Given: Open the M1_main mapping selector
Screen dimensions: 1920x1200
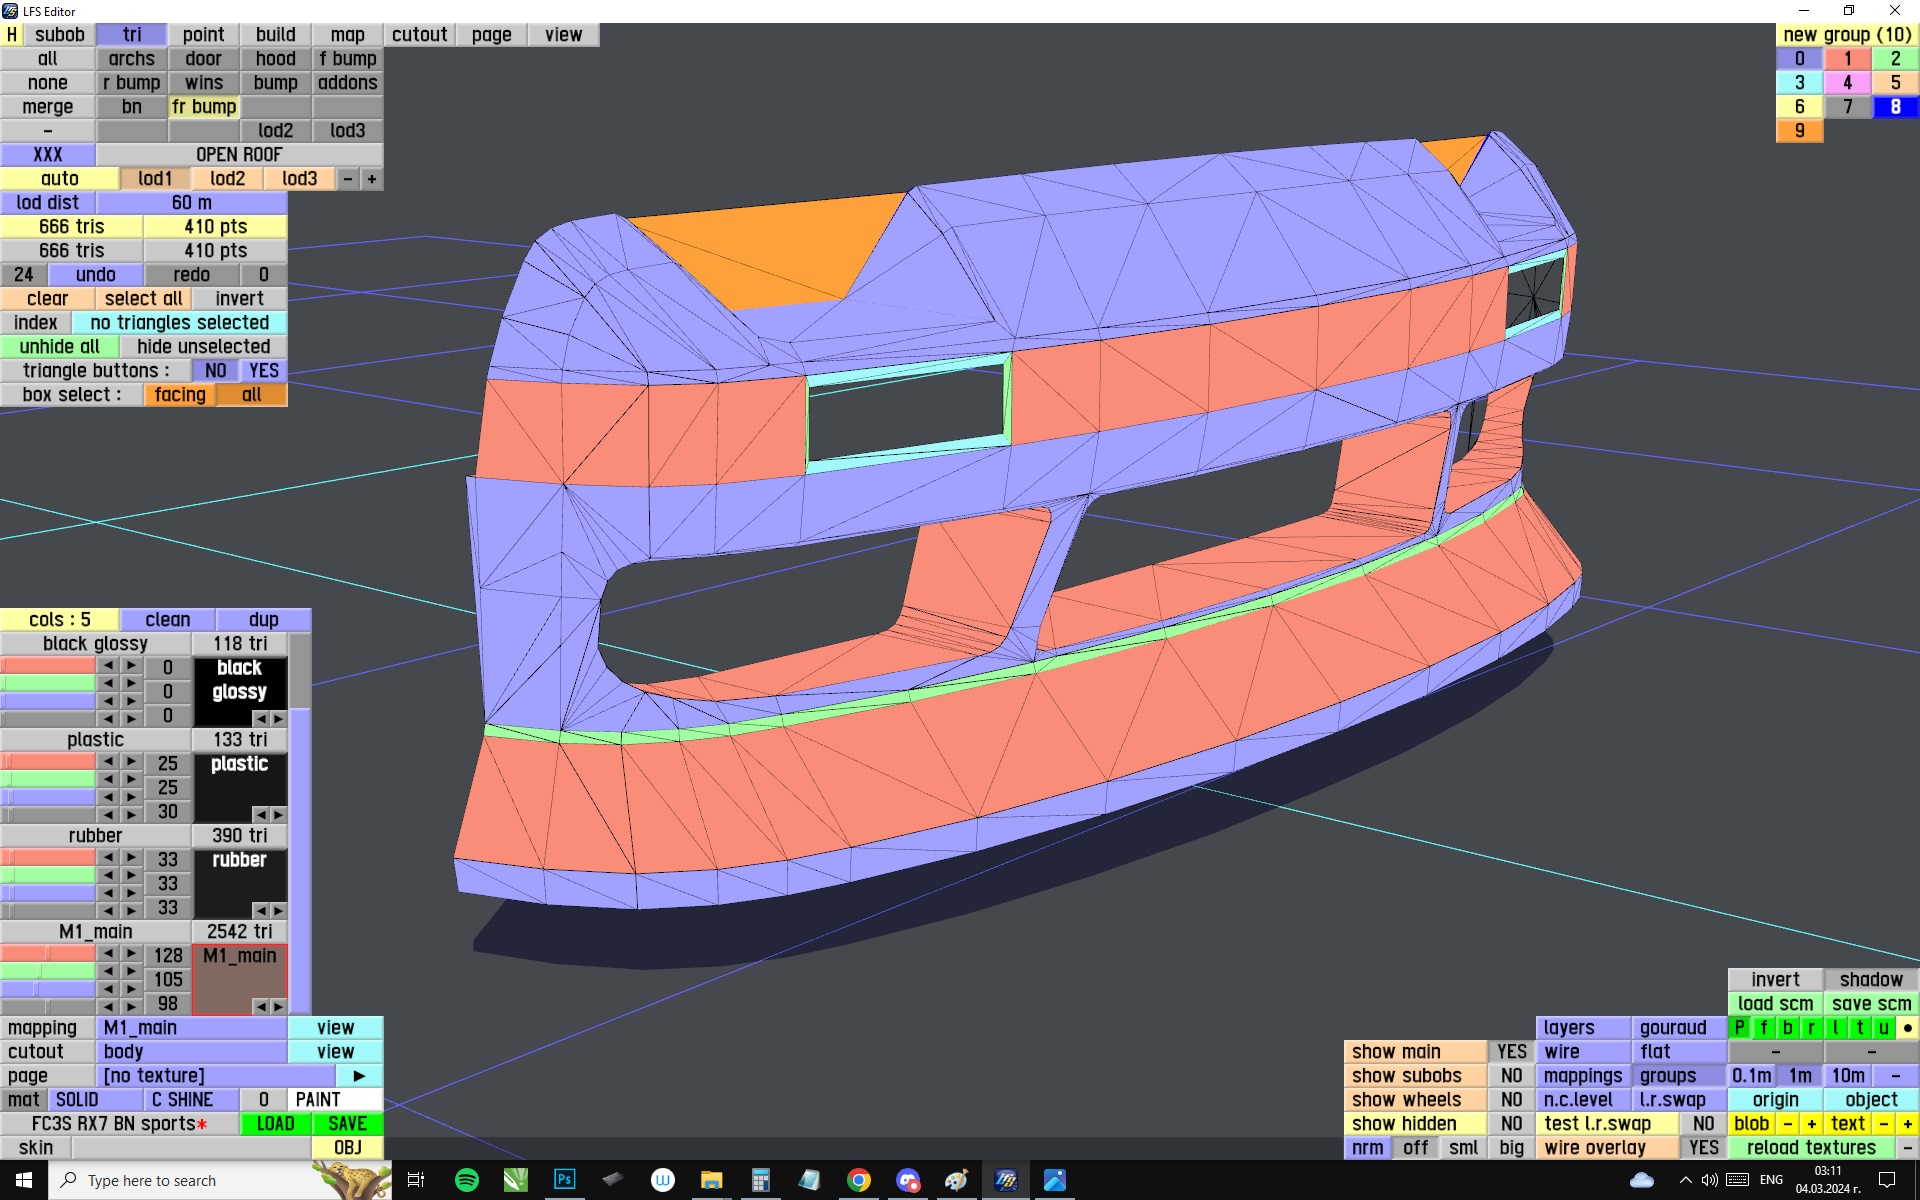Looking at the screenshot, I should [191, 1027].
